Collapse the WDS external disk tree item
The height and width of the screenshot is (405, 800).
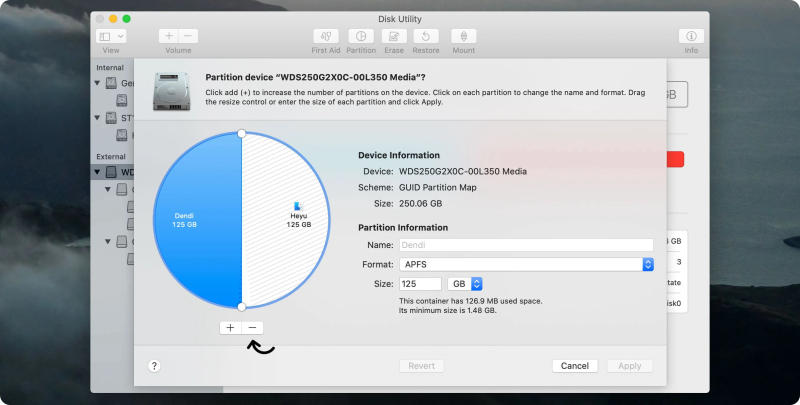(x=98, y=172)
